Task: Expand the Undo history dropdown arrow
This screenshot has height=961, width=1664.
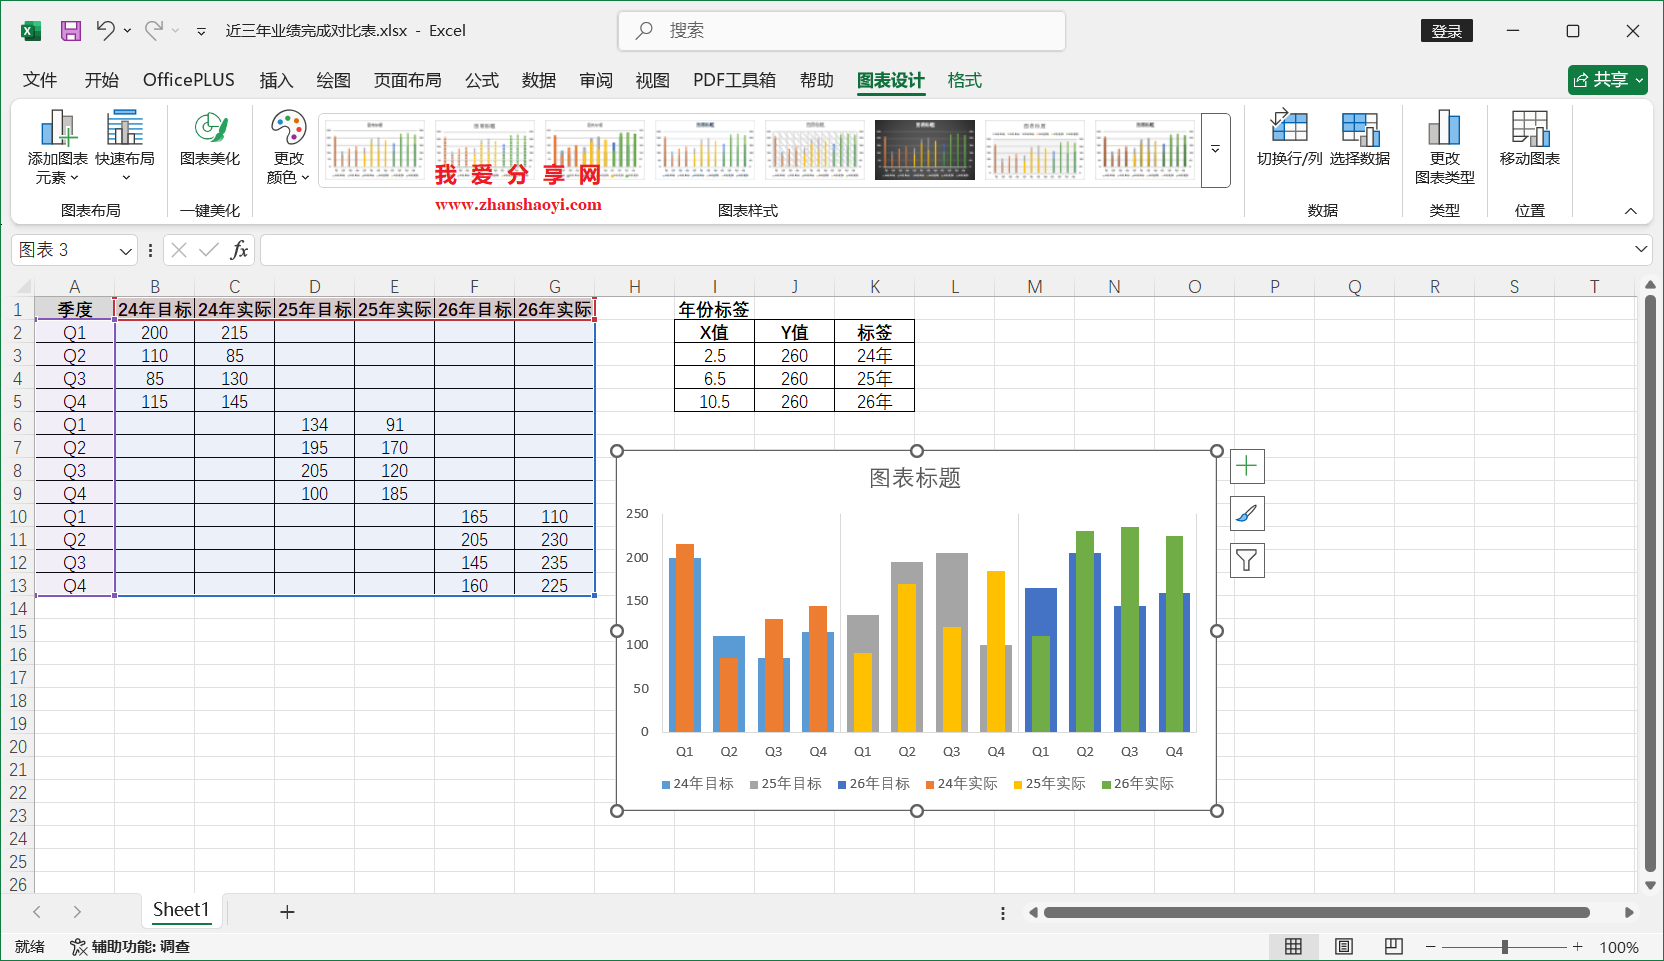Action: click(x=127, y=31)
